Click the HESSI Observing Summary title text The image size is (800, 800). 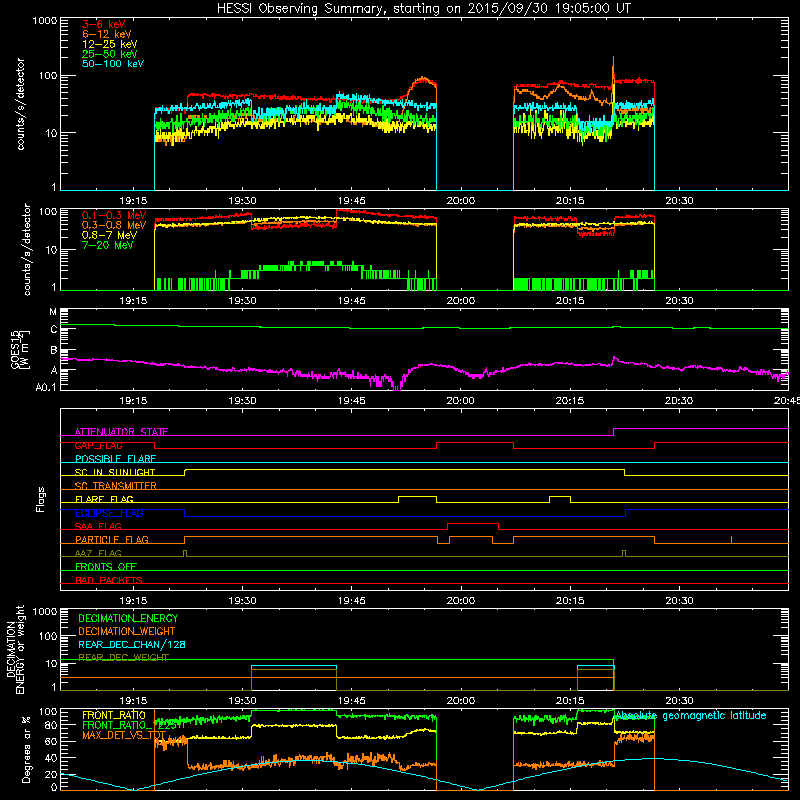pos(423,9)
